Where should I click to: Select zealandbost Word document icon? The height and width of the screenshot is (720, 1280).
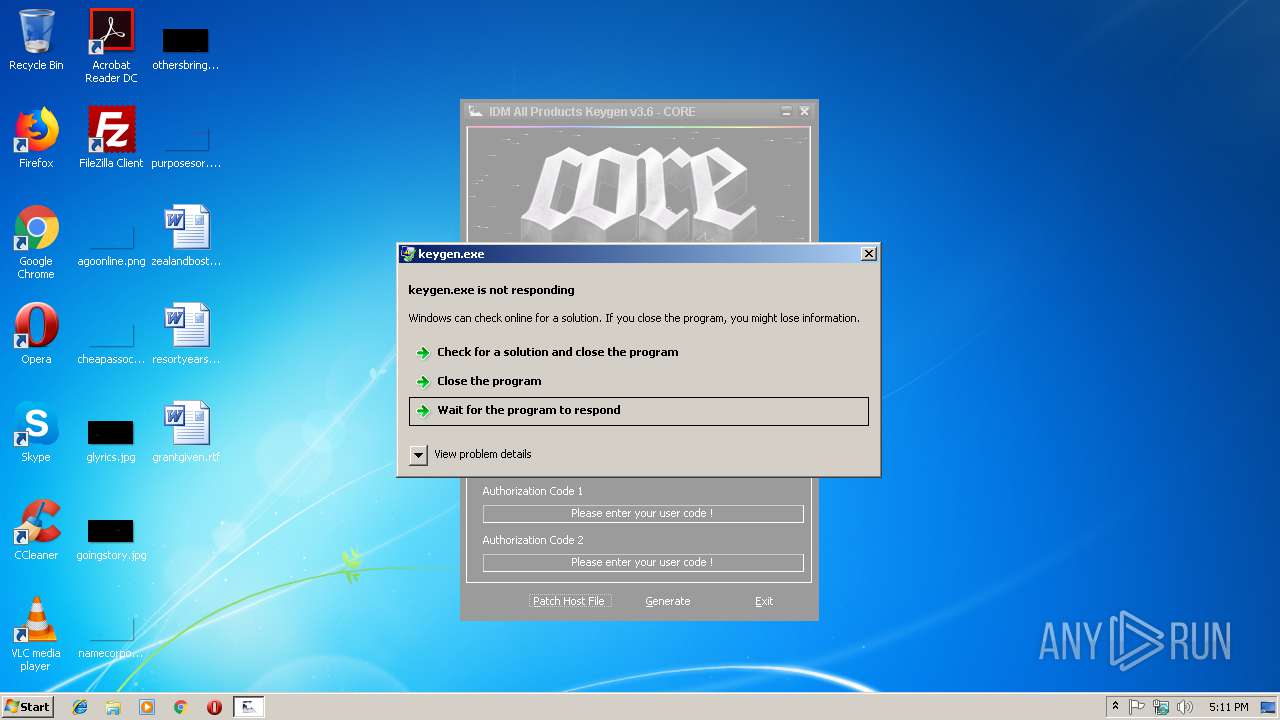[186, 236]
